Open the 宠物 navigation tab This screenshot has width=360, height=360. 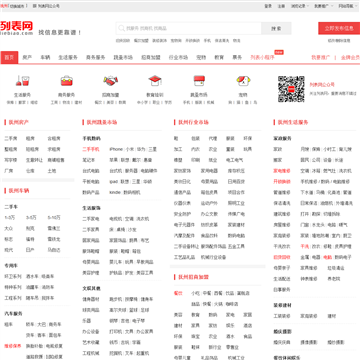(201, 57)
